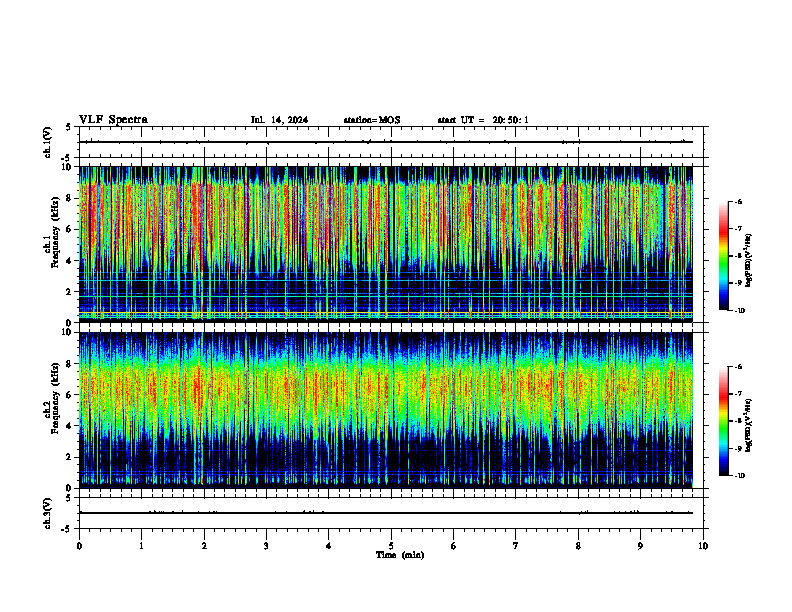This screenshot has height=612, width=792.
Task: Click the ch.2 "Frequency (kHz)" axis label
Action: 55,397
